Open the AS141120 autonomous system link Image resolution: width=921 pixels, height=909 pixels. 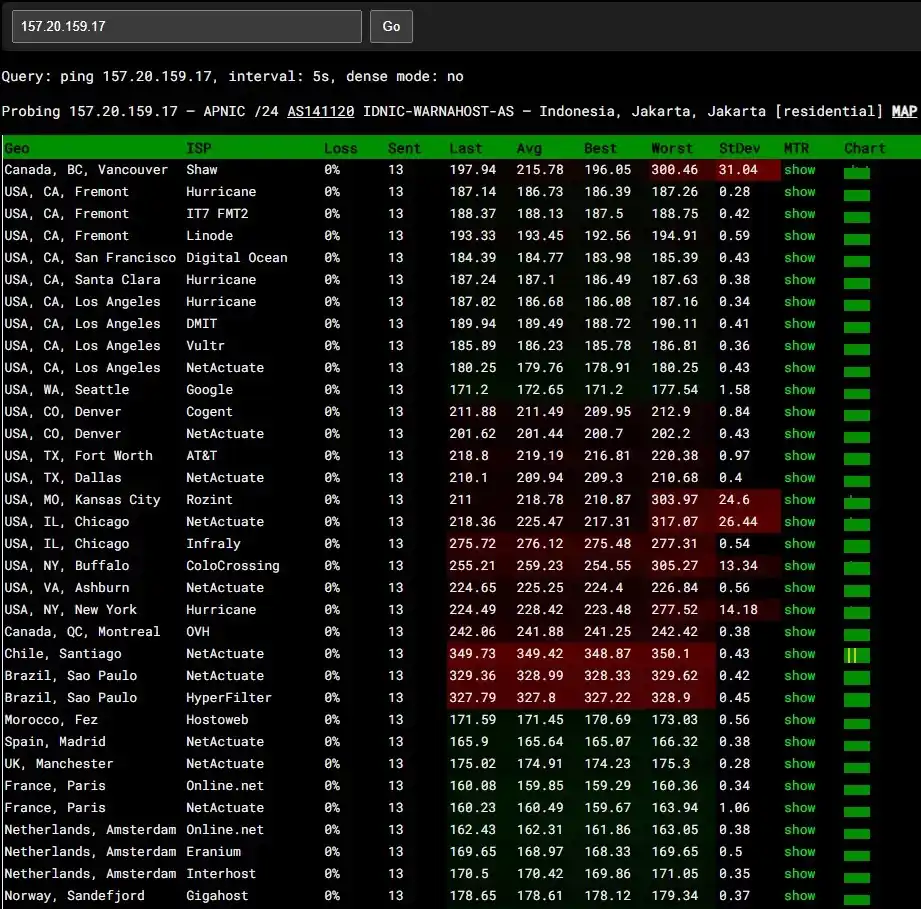pos(320,111)
